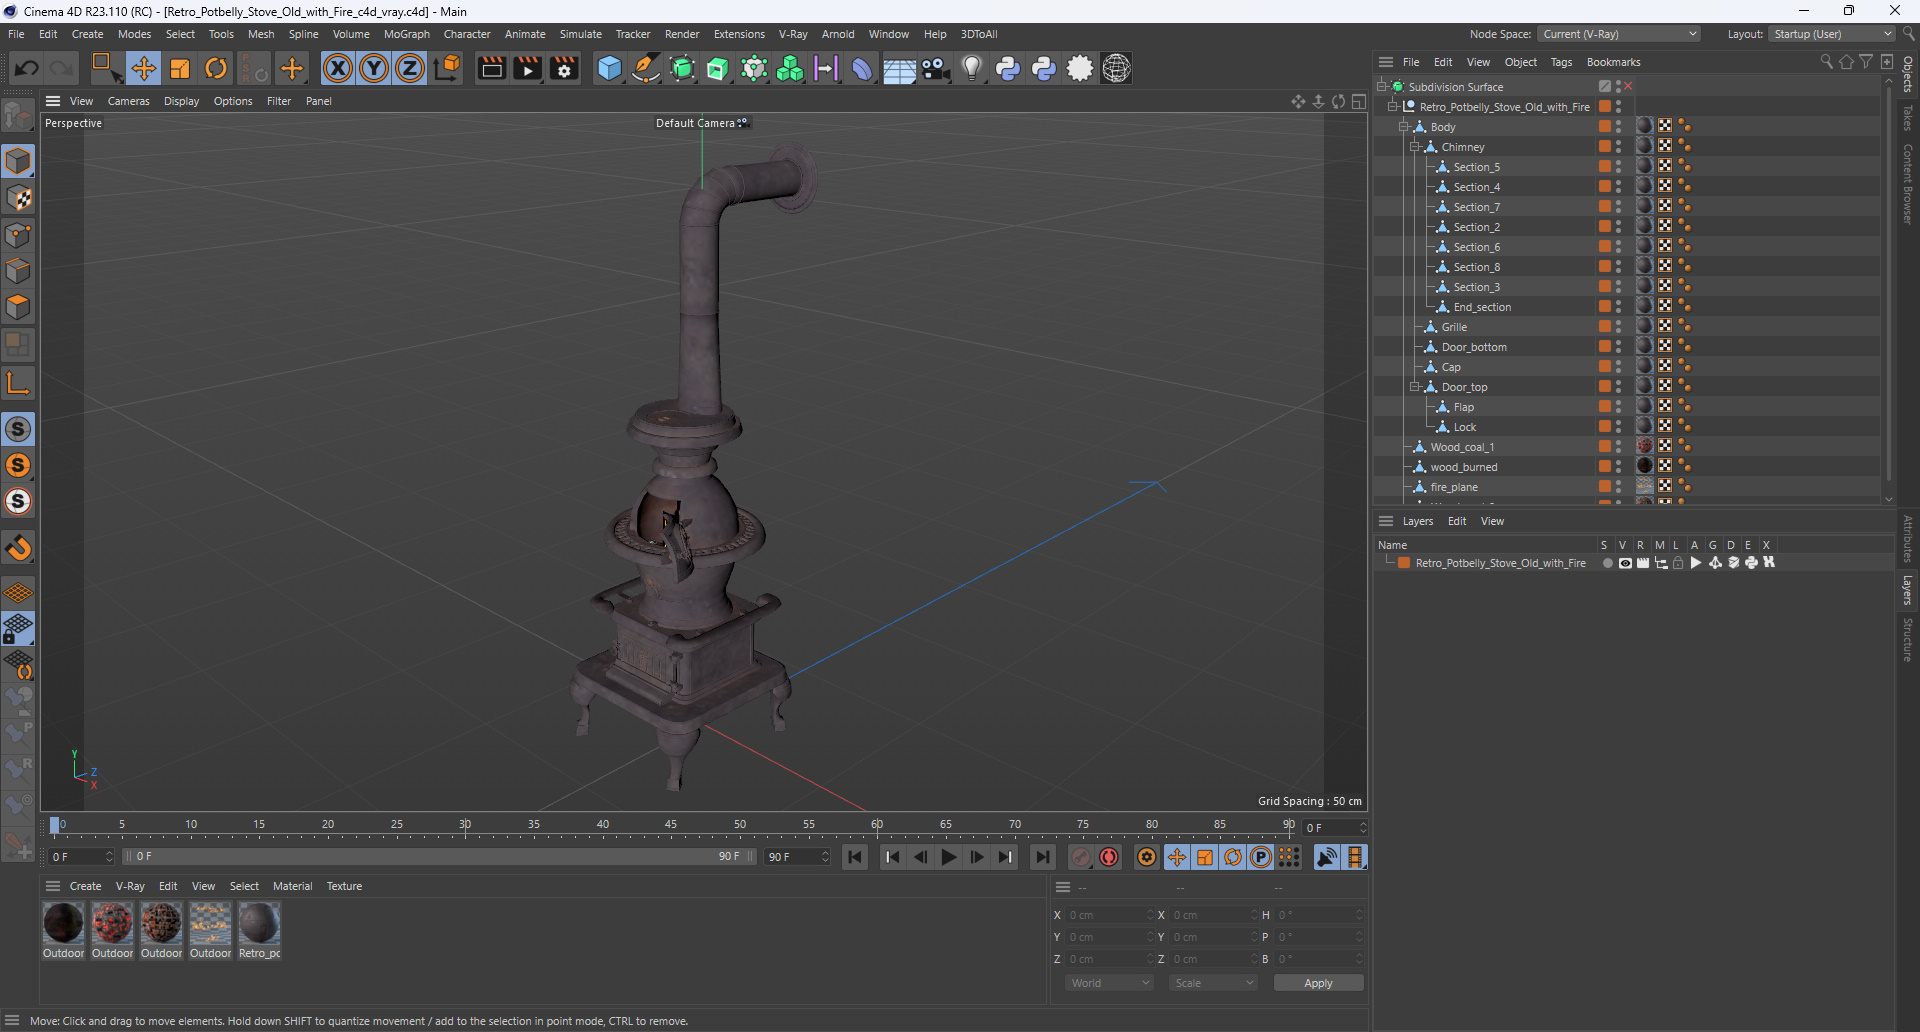Image resolution: width=1920 pixels, height=1032 pixels.
Task: Toggle Y axis lock
Action: [x=374, y=68]
